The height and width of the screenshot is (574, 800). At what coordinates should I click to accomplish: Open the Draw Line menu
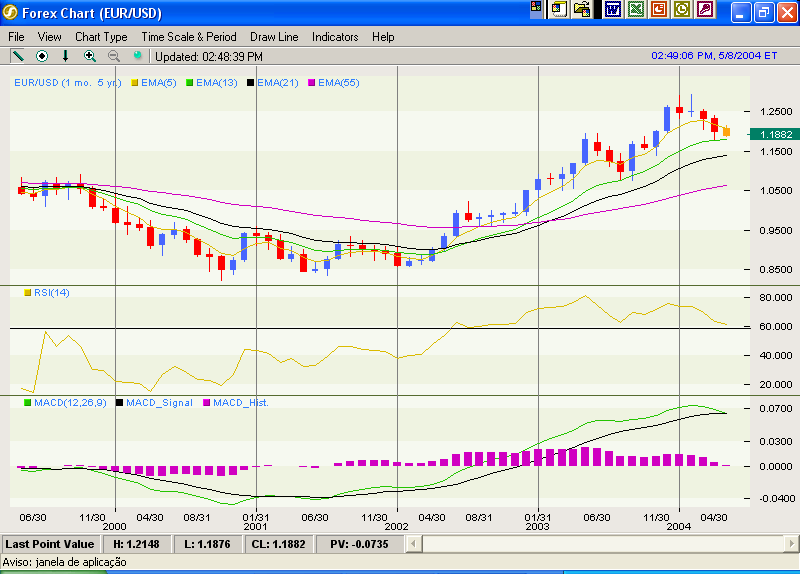pos(274,37)
